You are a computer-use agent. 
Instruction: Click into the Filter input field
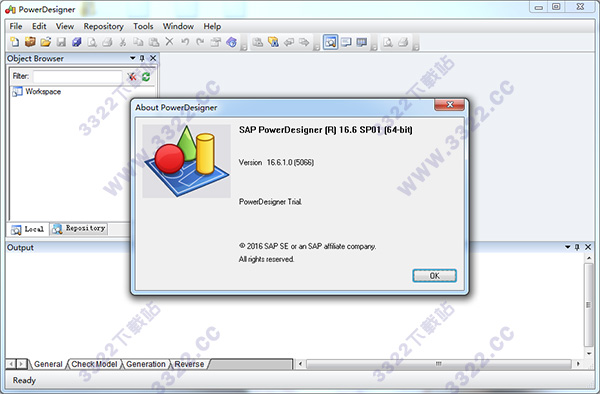(x=77, y=77)
